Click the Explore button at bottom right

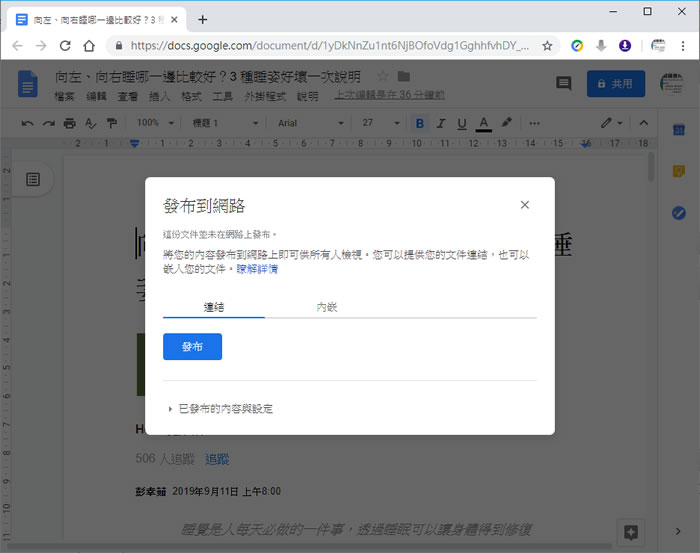[630, 532]
